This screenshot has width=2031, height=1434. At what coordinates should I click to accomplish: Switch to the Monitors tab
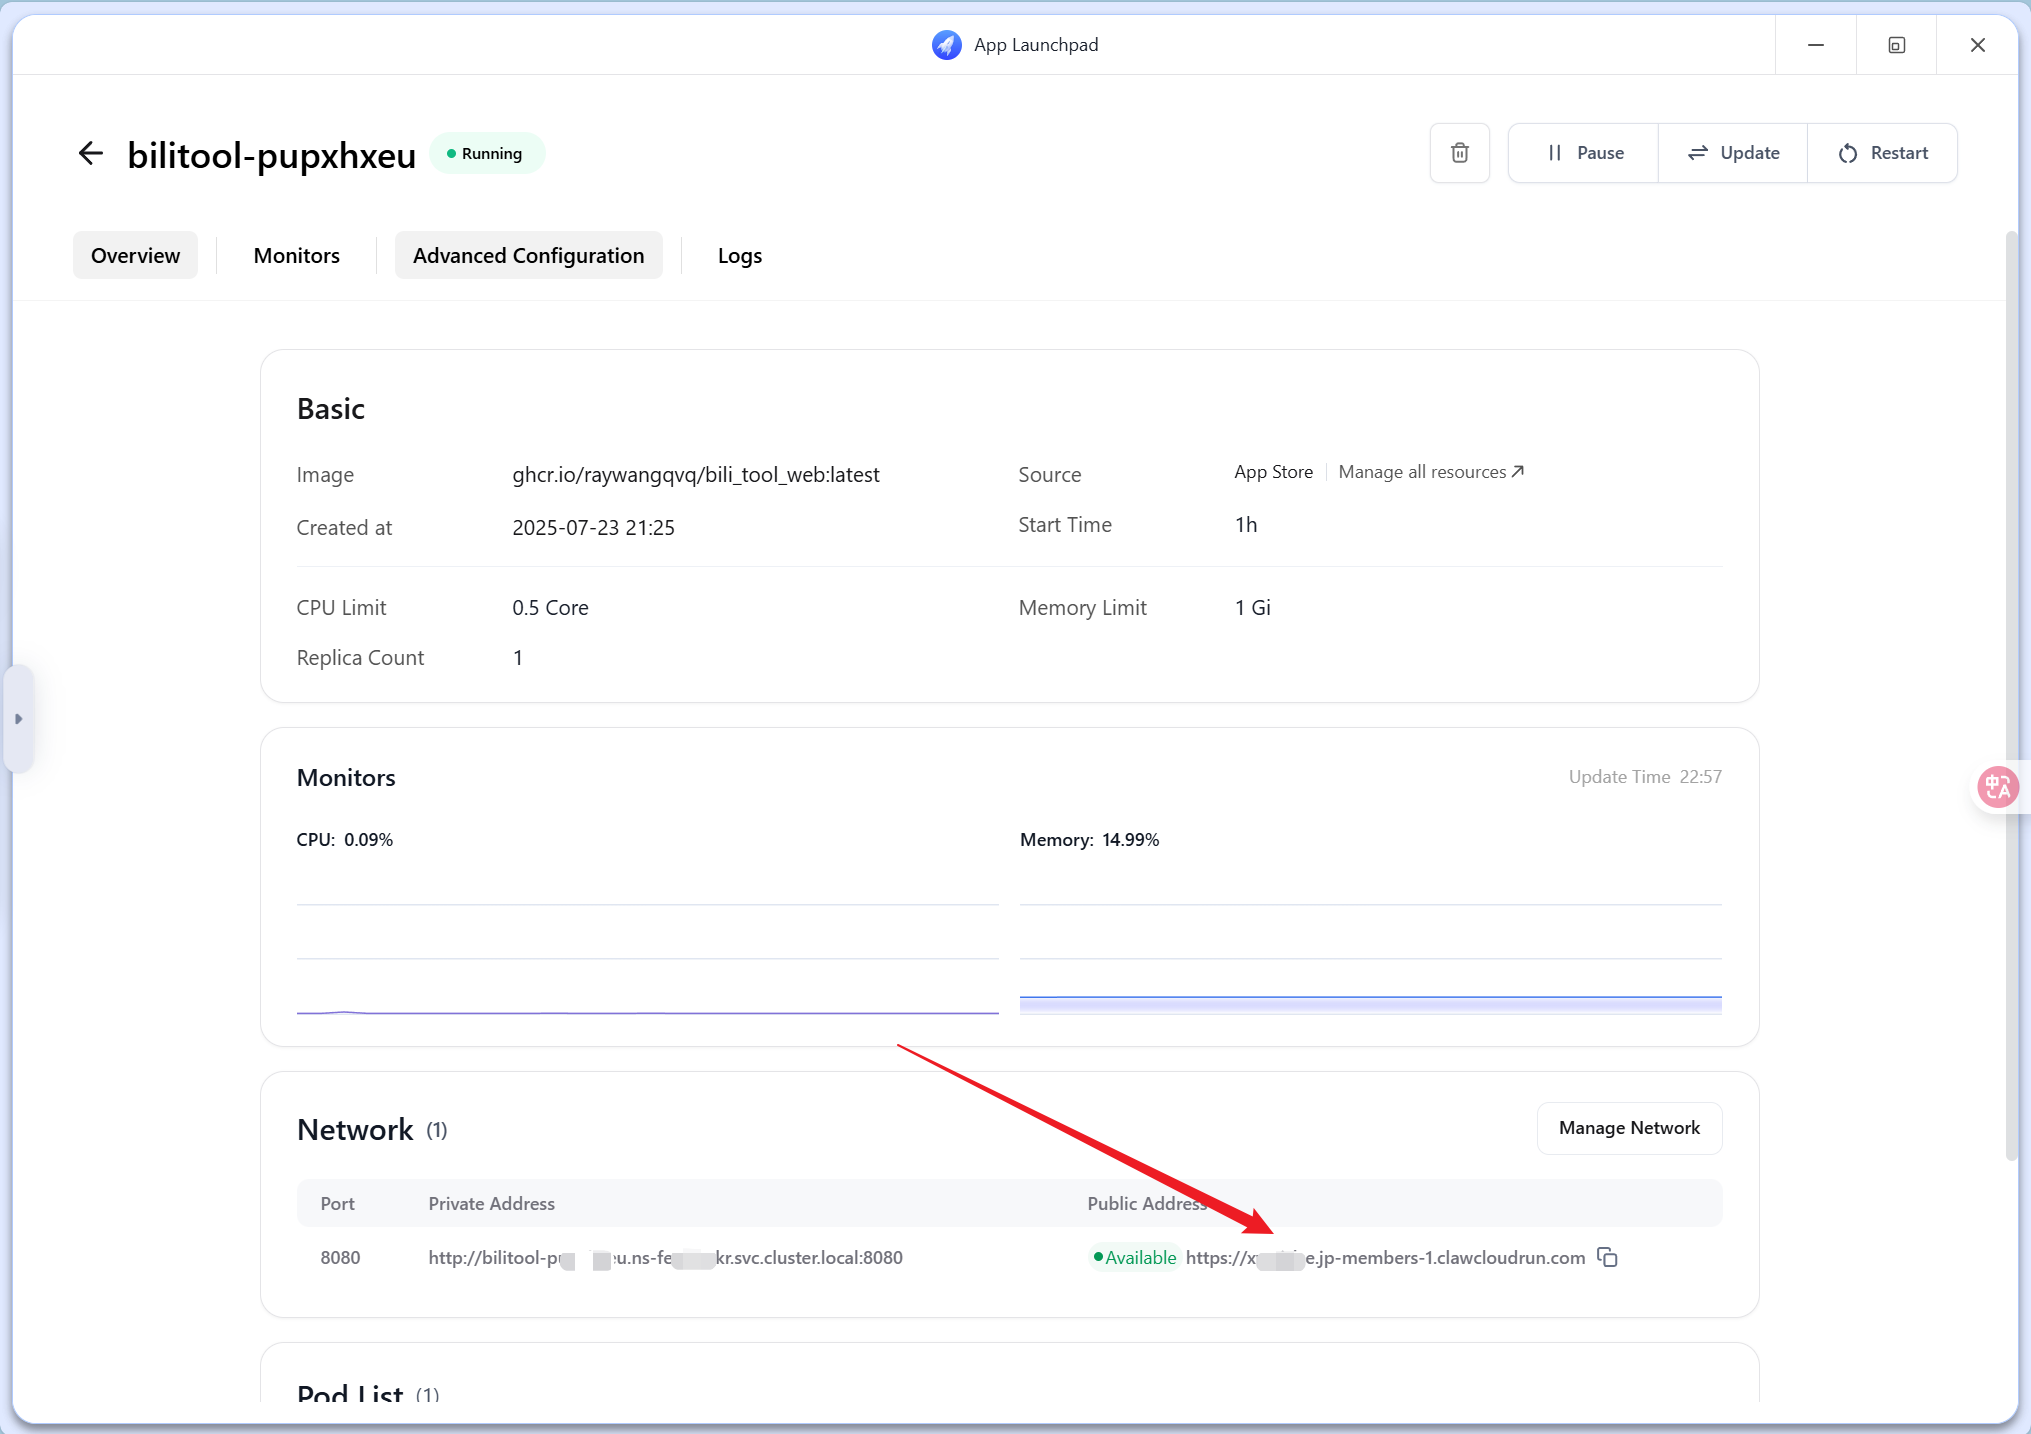click(296, 256)
